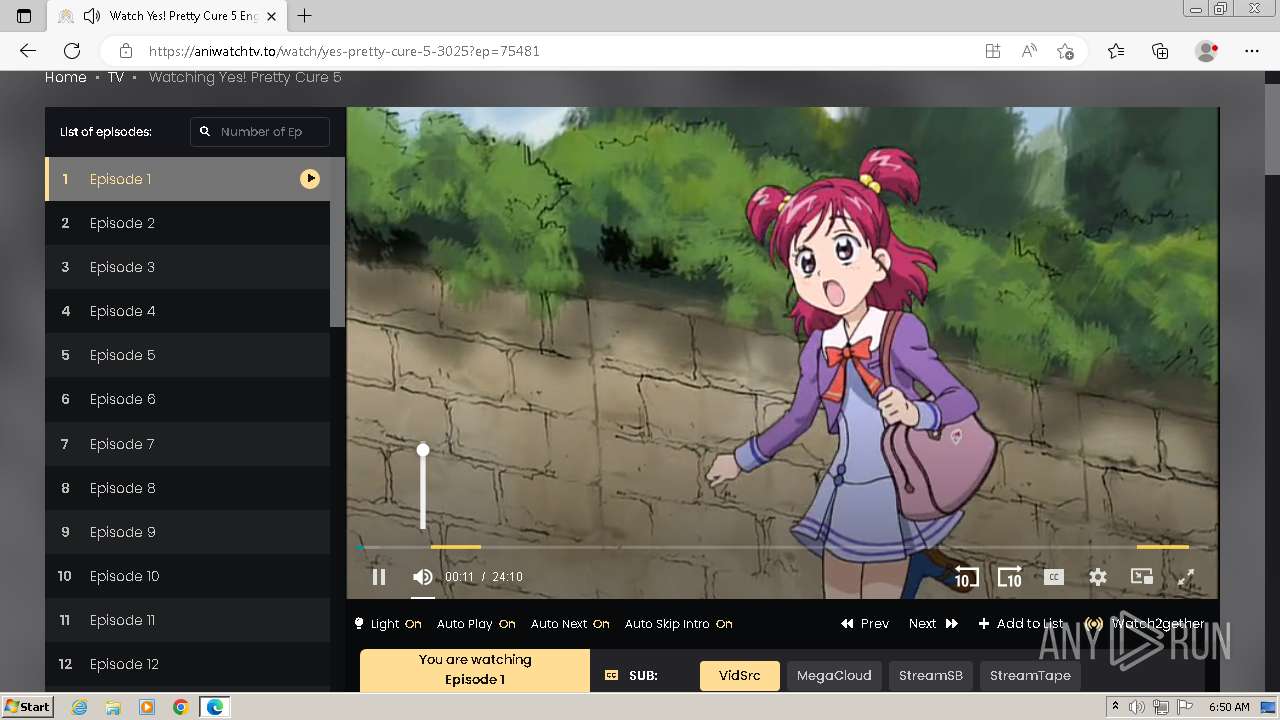Screen dimensions: 1280x720
Task: Click episode list scrollbar
Action: coord(337,242)
